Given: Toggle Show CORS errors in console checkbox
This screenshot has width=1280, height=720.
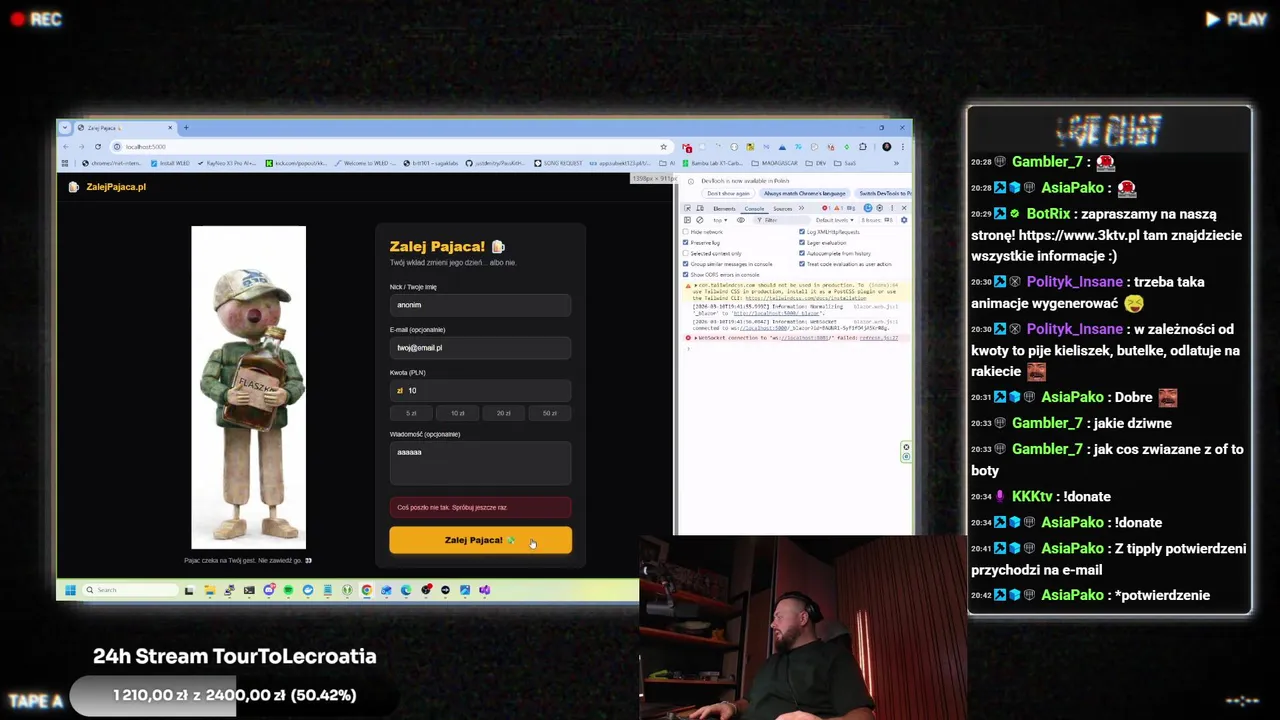Looking at the screenshot, I should click(x=685, y=274).
